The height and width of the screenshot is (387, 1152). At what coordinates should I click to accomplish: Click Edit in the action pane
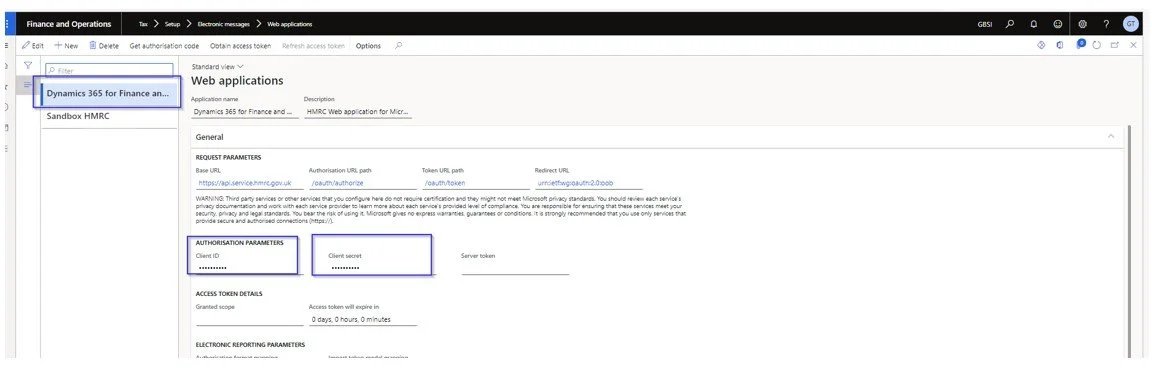pyautogui.click(x=33, y=46)
